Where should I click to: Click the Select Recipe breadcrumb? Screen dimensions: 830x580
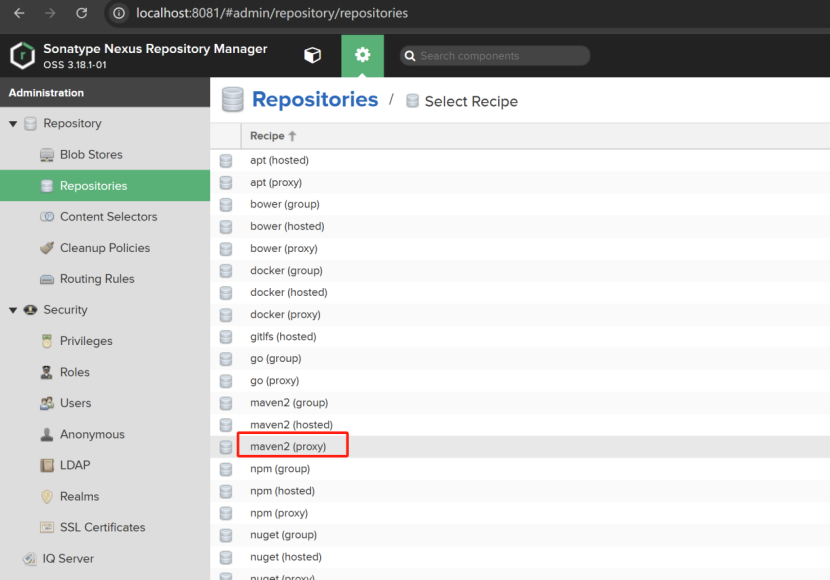point(471,101)
